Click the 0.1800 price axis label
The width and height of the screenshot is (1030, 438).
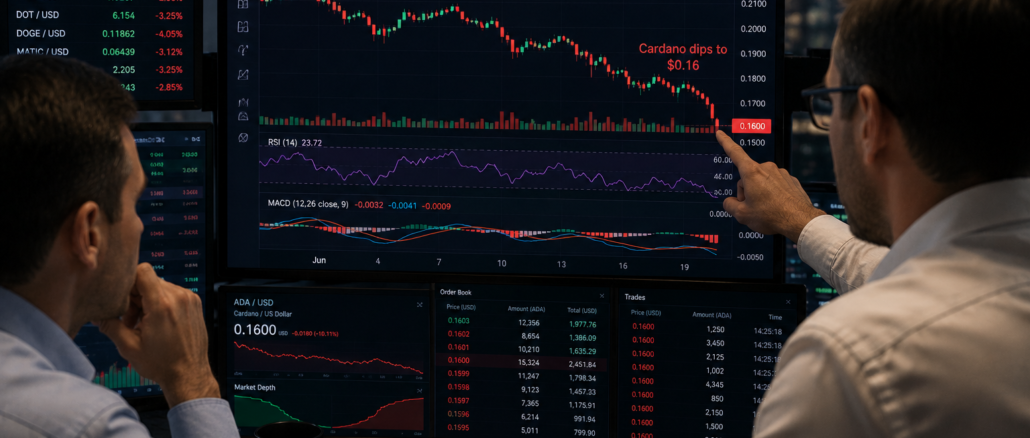pyautogui.click(x=753, y=79)
